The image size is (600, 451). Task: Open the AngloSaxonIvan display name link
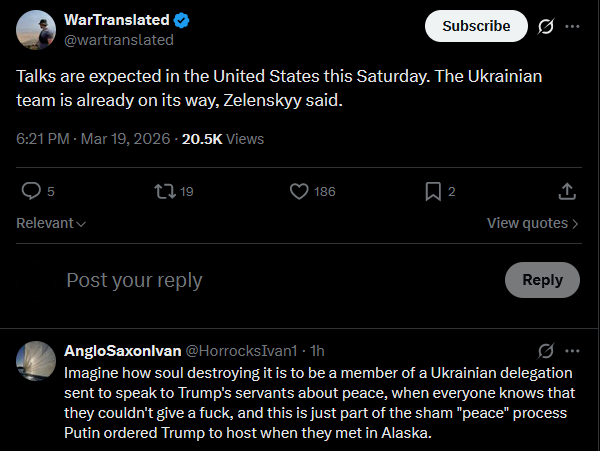122,351
